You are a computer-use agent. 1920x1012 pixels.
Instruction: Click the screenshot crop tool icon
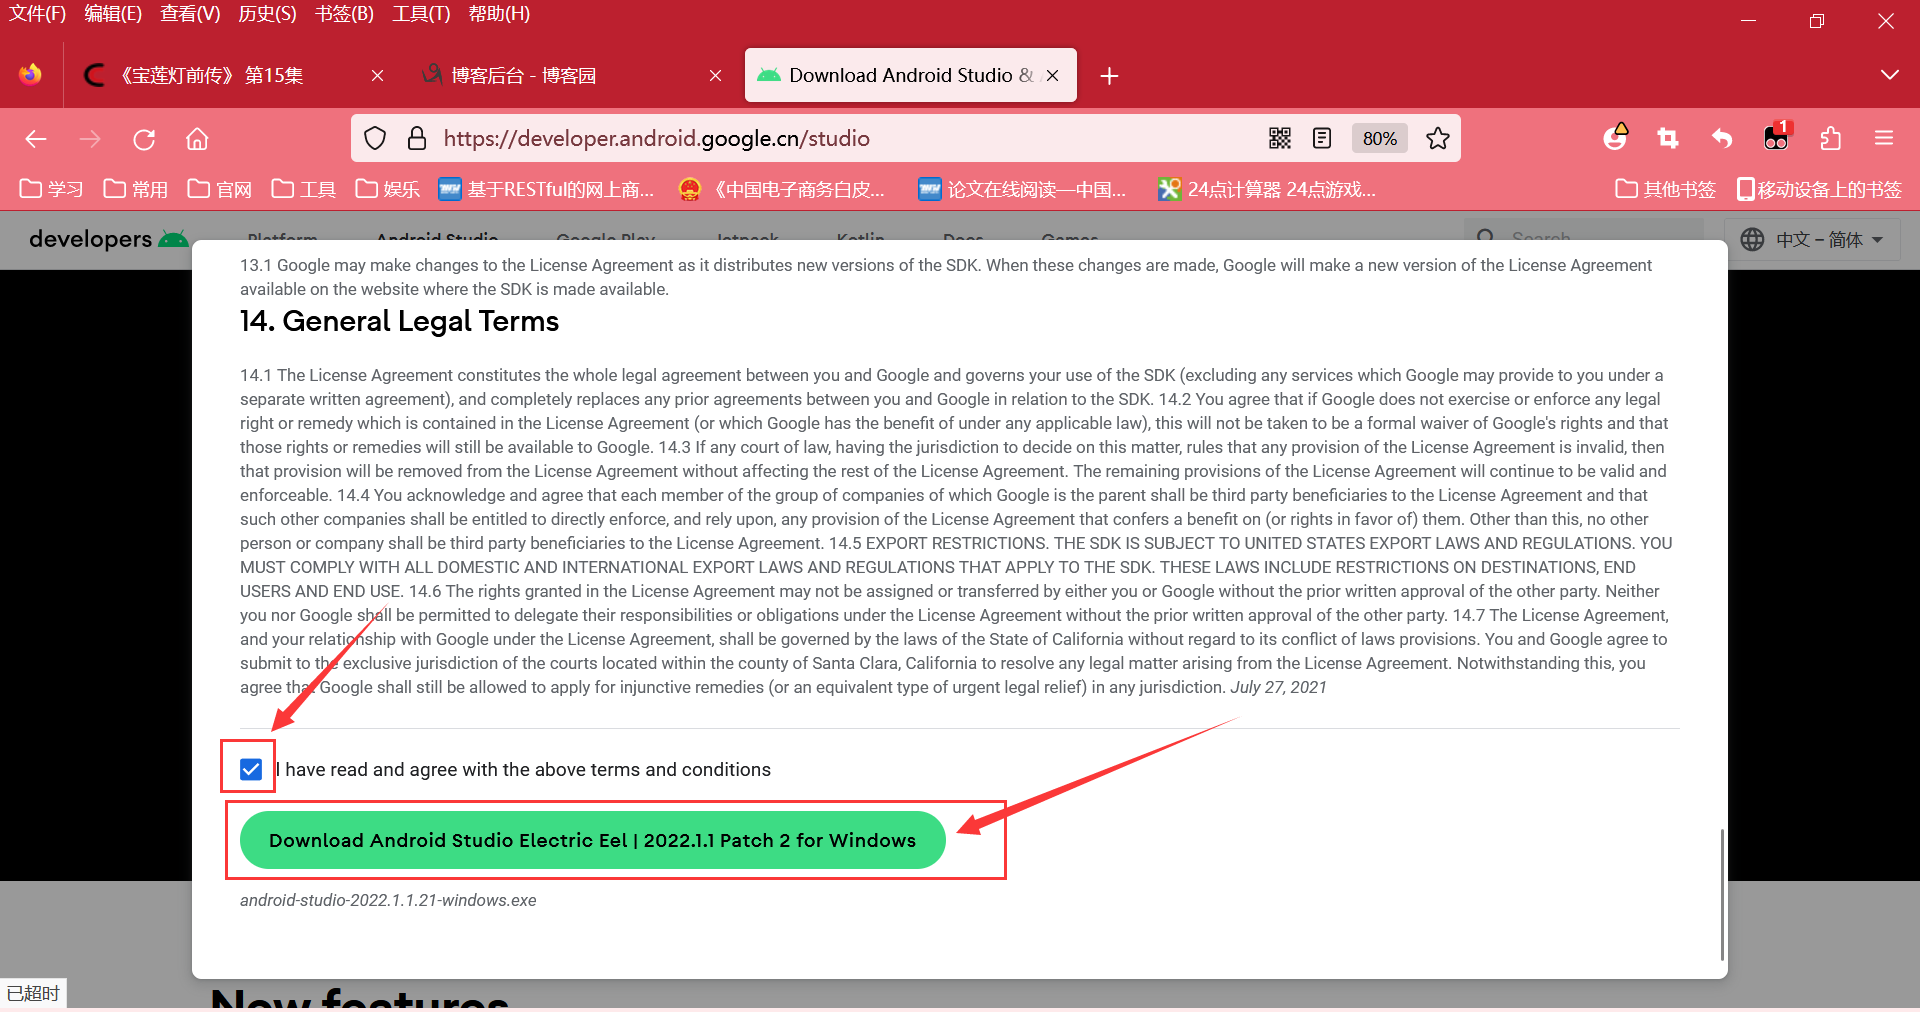pyautogui.click(x=1668, y=138)
